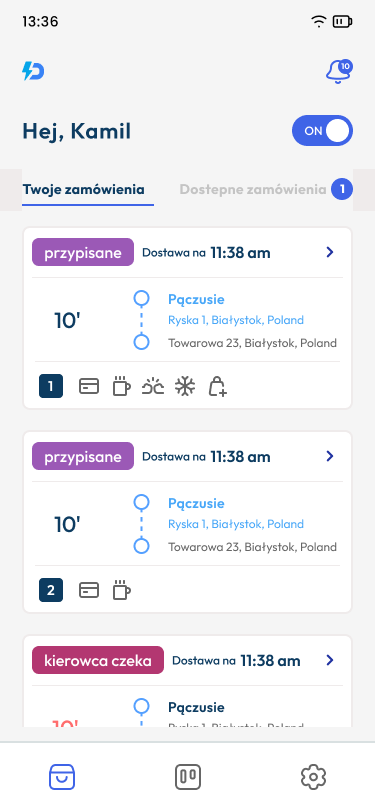Expand second przypisane order via chevron
This screenshot has width=375, height=809.
pos(330,456)
